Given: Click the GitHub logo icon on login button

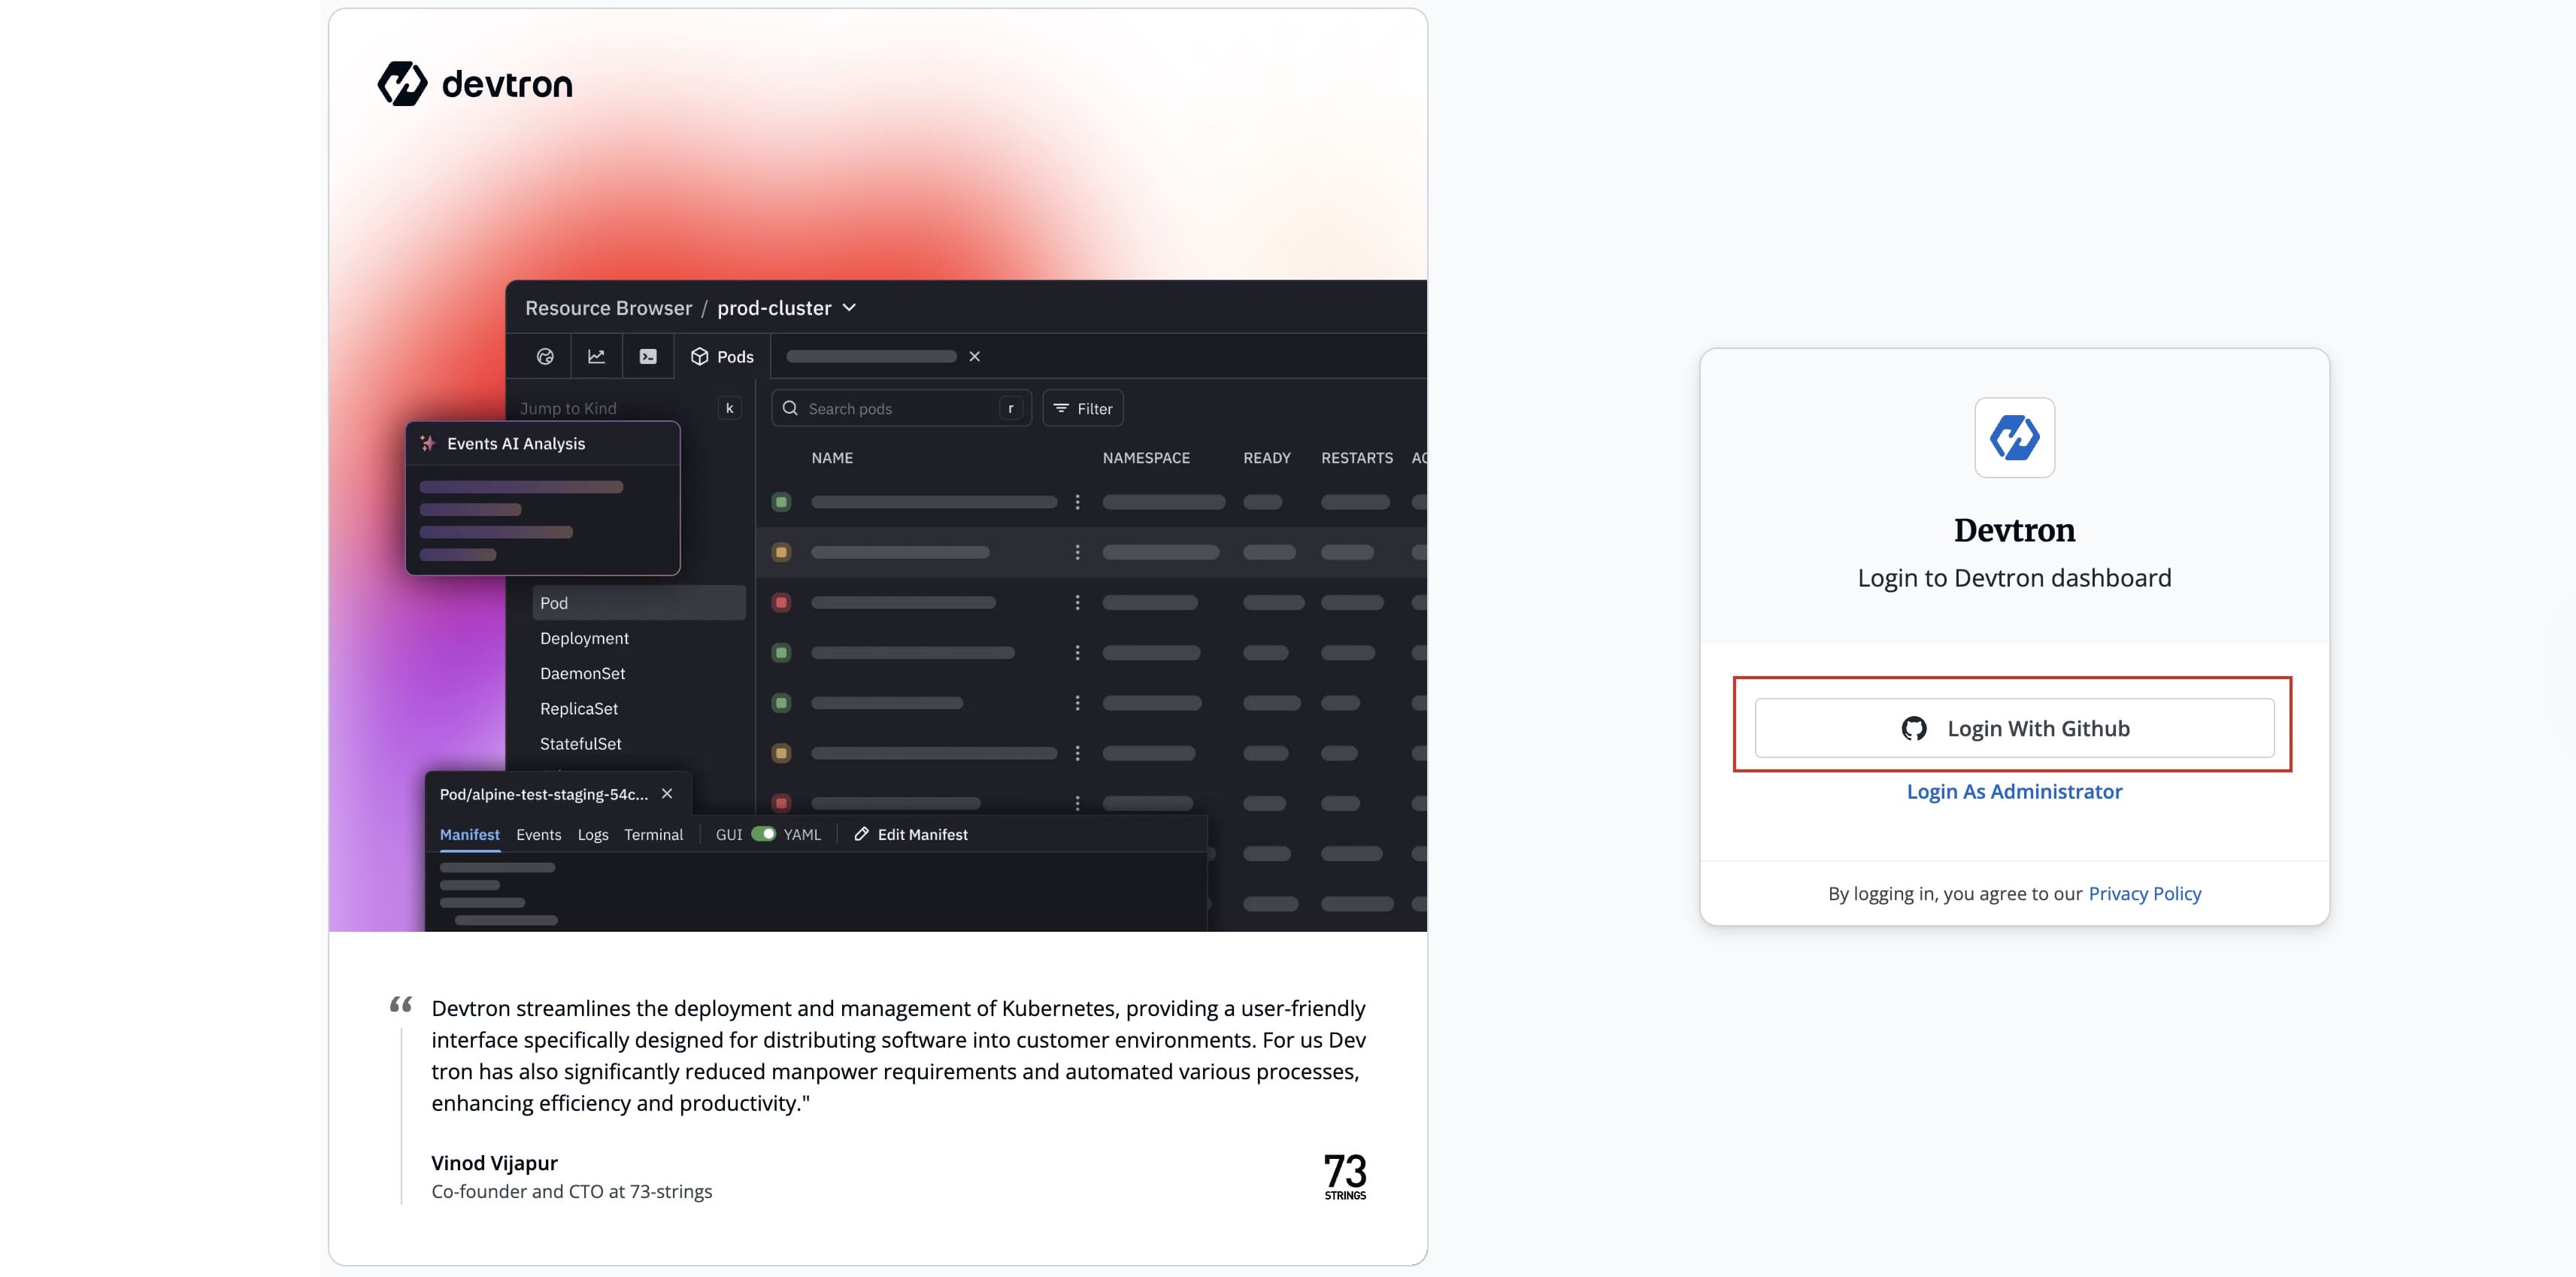Looking at the screenshot, I should pyautogui.click(x=1913, y=729).
